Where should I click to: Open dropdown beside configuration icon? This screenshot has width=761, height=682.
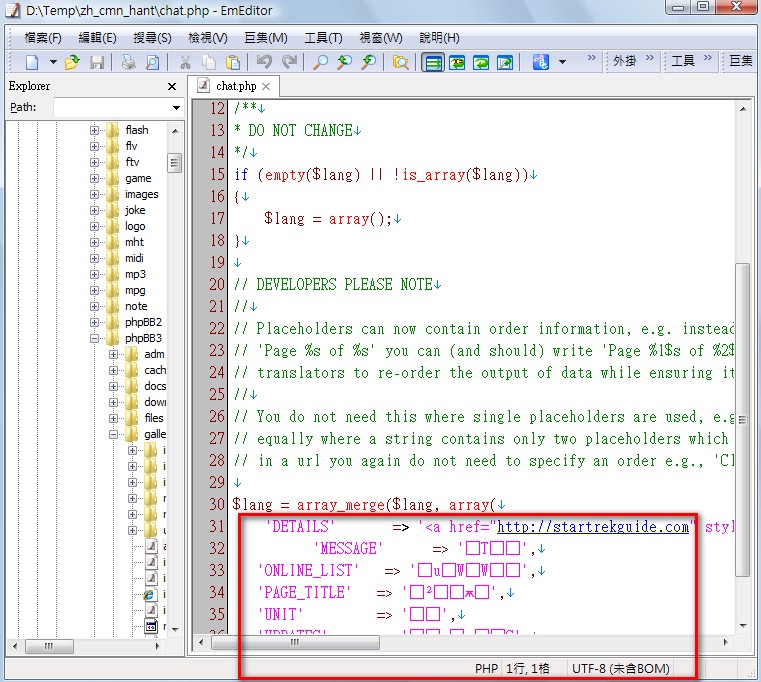[562, 62]
